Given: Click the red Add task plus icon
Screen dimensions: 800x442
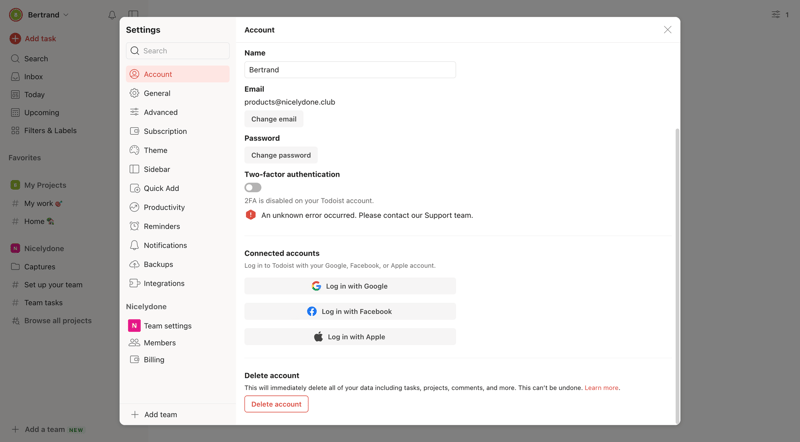Looking at the screenshot, I should pyautogui.click(x=15, y=38).
